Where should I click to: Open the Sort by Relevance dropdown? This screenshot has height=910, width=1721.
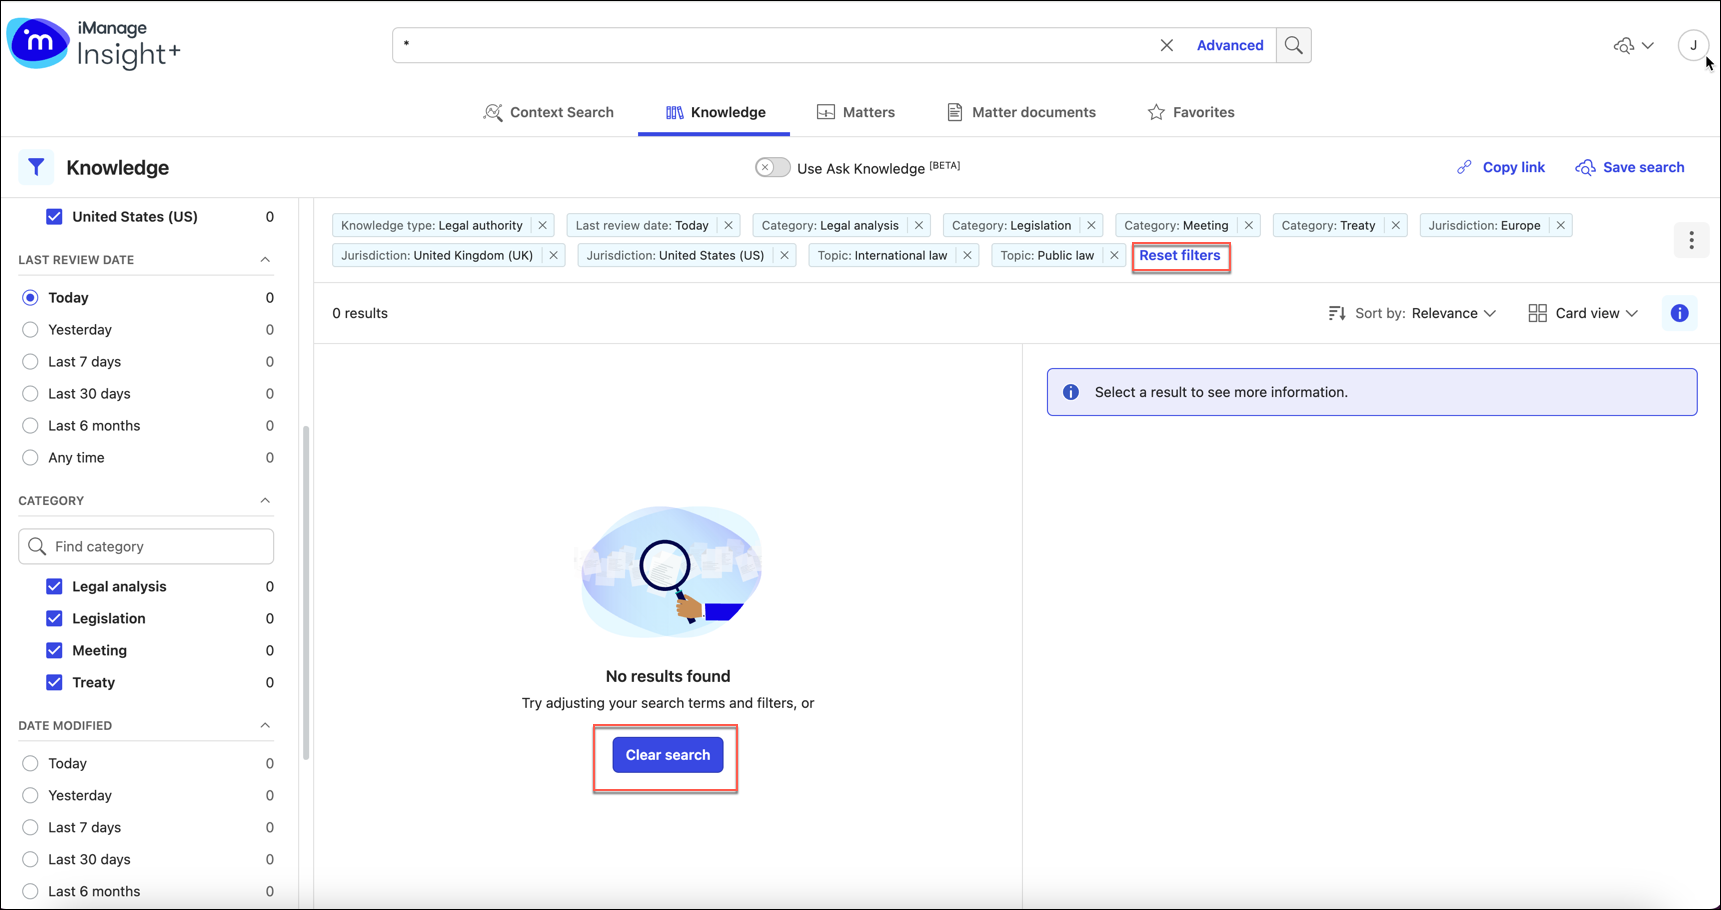coord(1412,313)
